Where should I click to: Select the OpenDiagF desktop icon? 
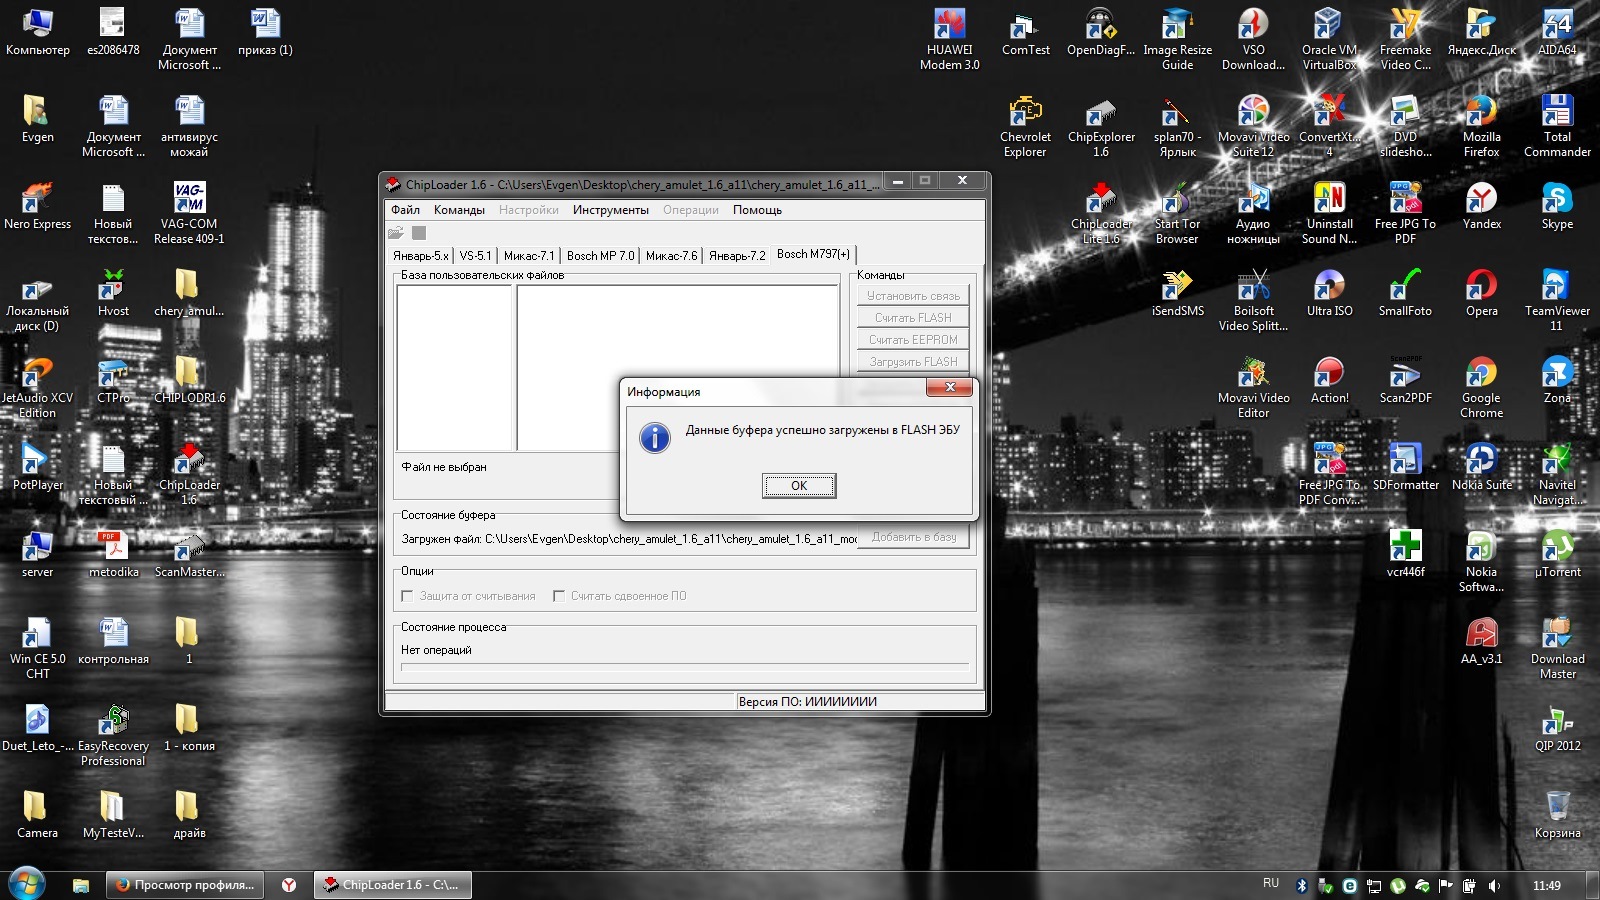[x=1101, y=32]
